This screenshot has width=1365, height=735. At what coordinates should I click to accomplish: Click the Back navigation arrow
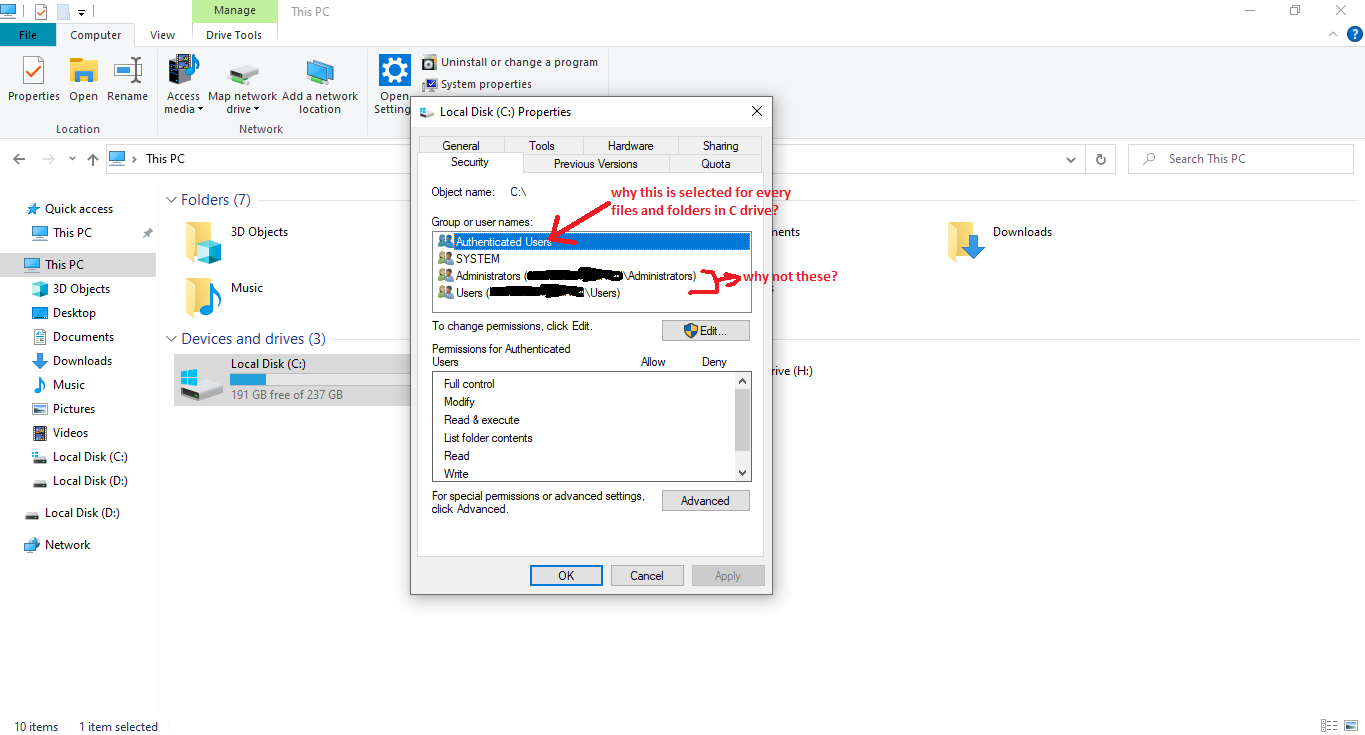19,159
